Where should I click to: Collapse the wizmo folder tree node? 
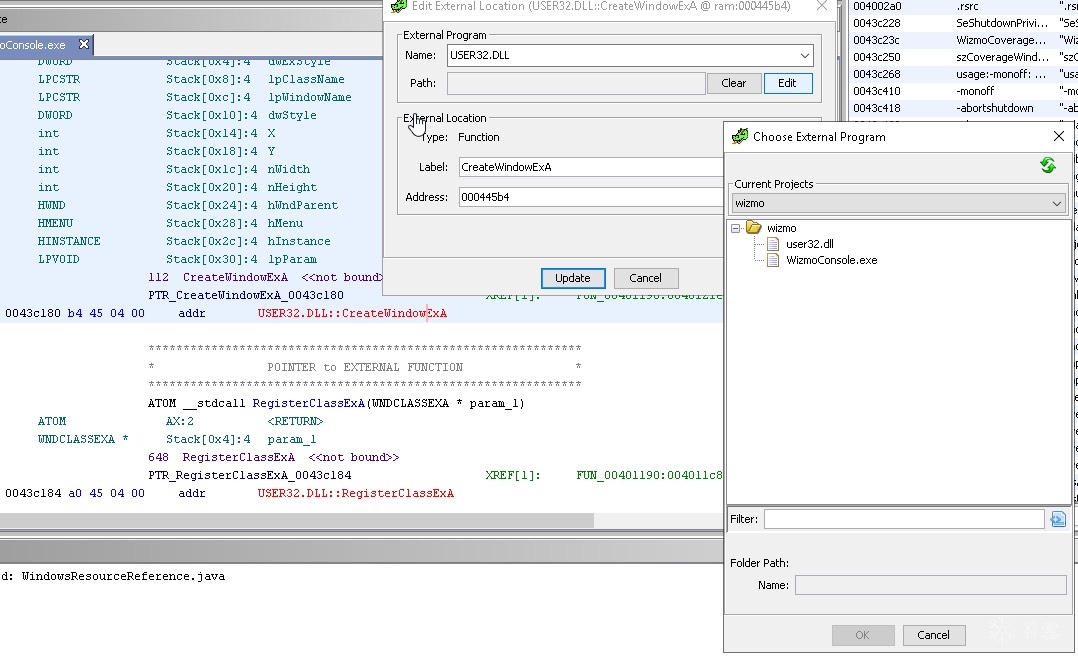point(735,228)
